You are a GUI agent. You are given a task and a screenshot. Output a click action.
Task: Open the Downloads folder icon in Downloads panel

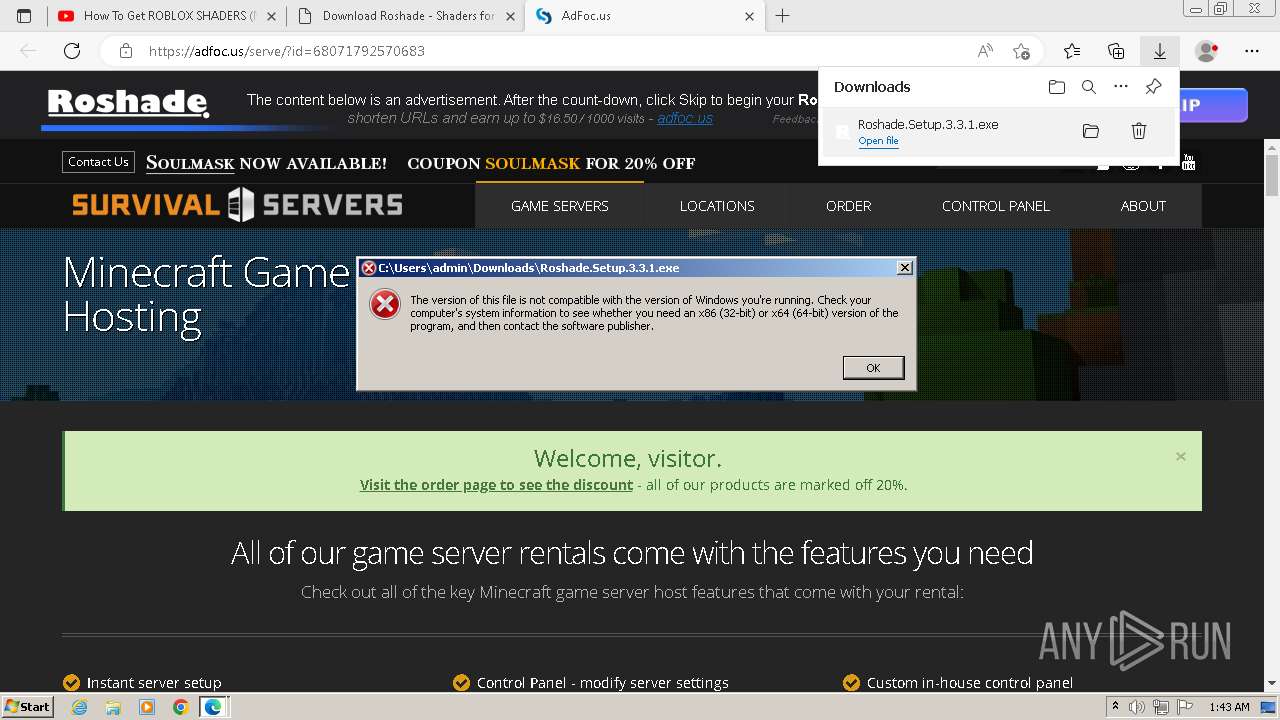(x=1057, y=87)
